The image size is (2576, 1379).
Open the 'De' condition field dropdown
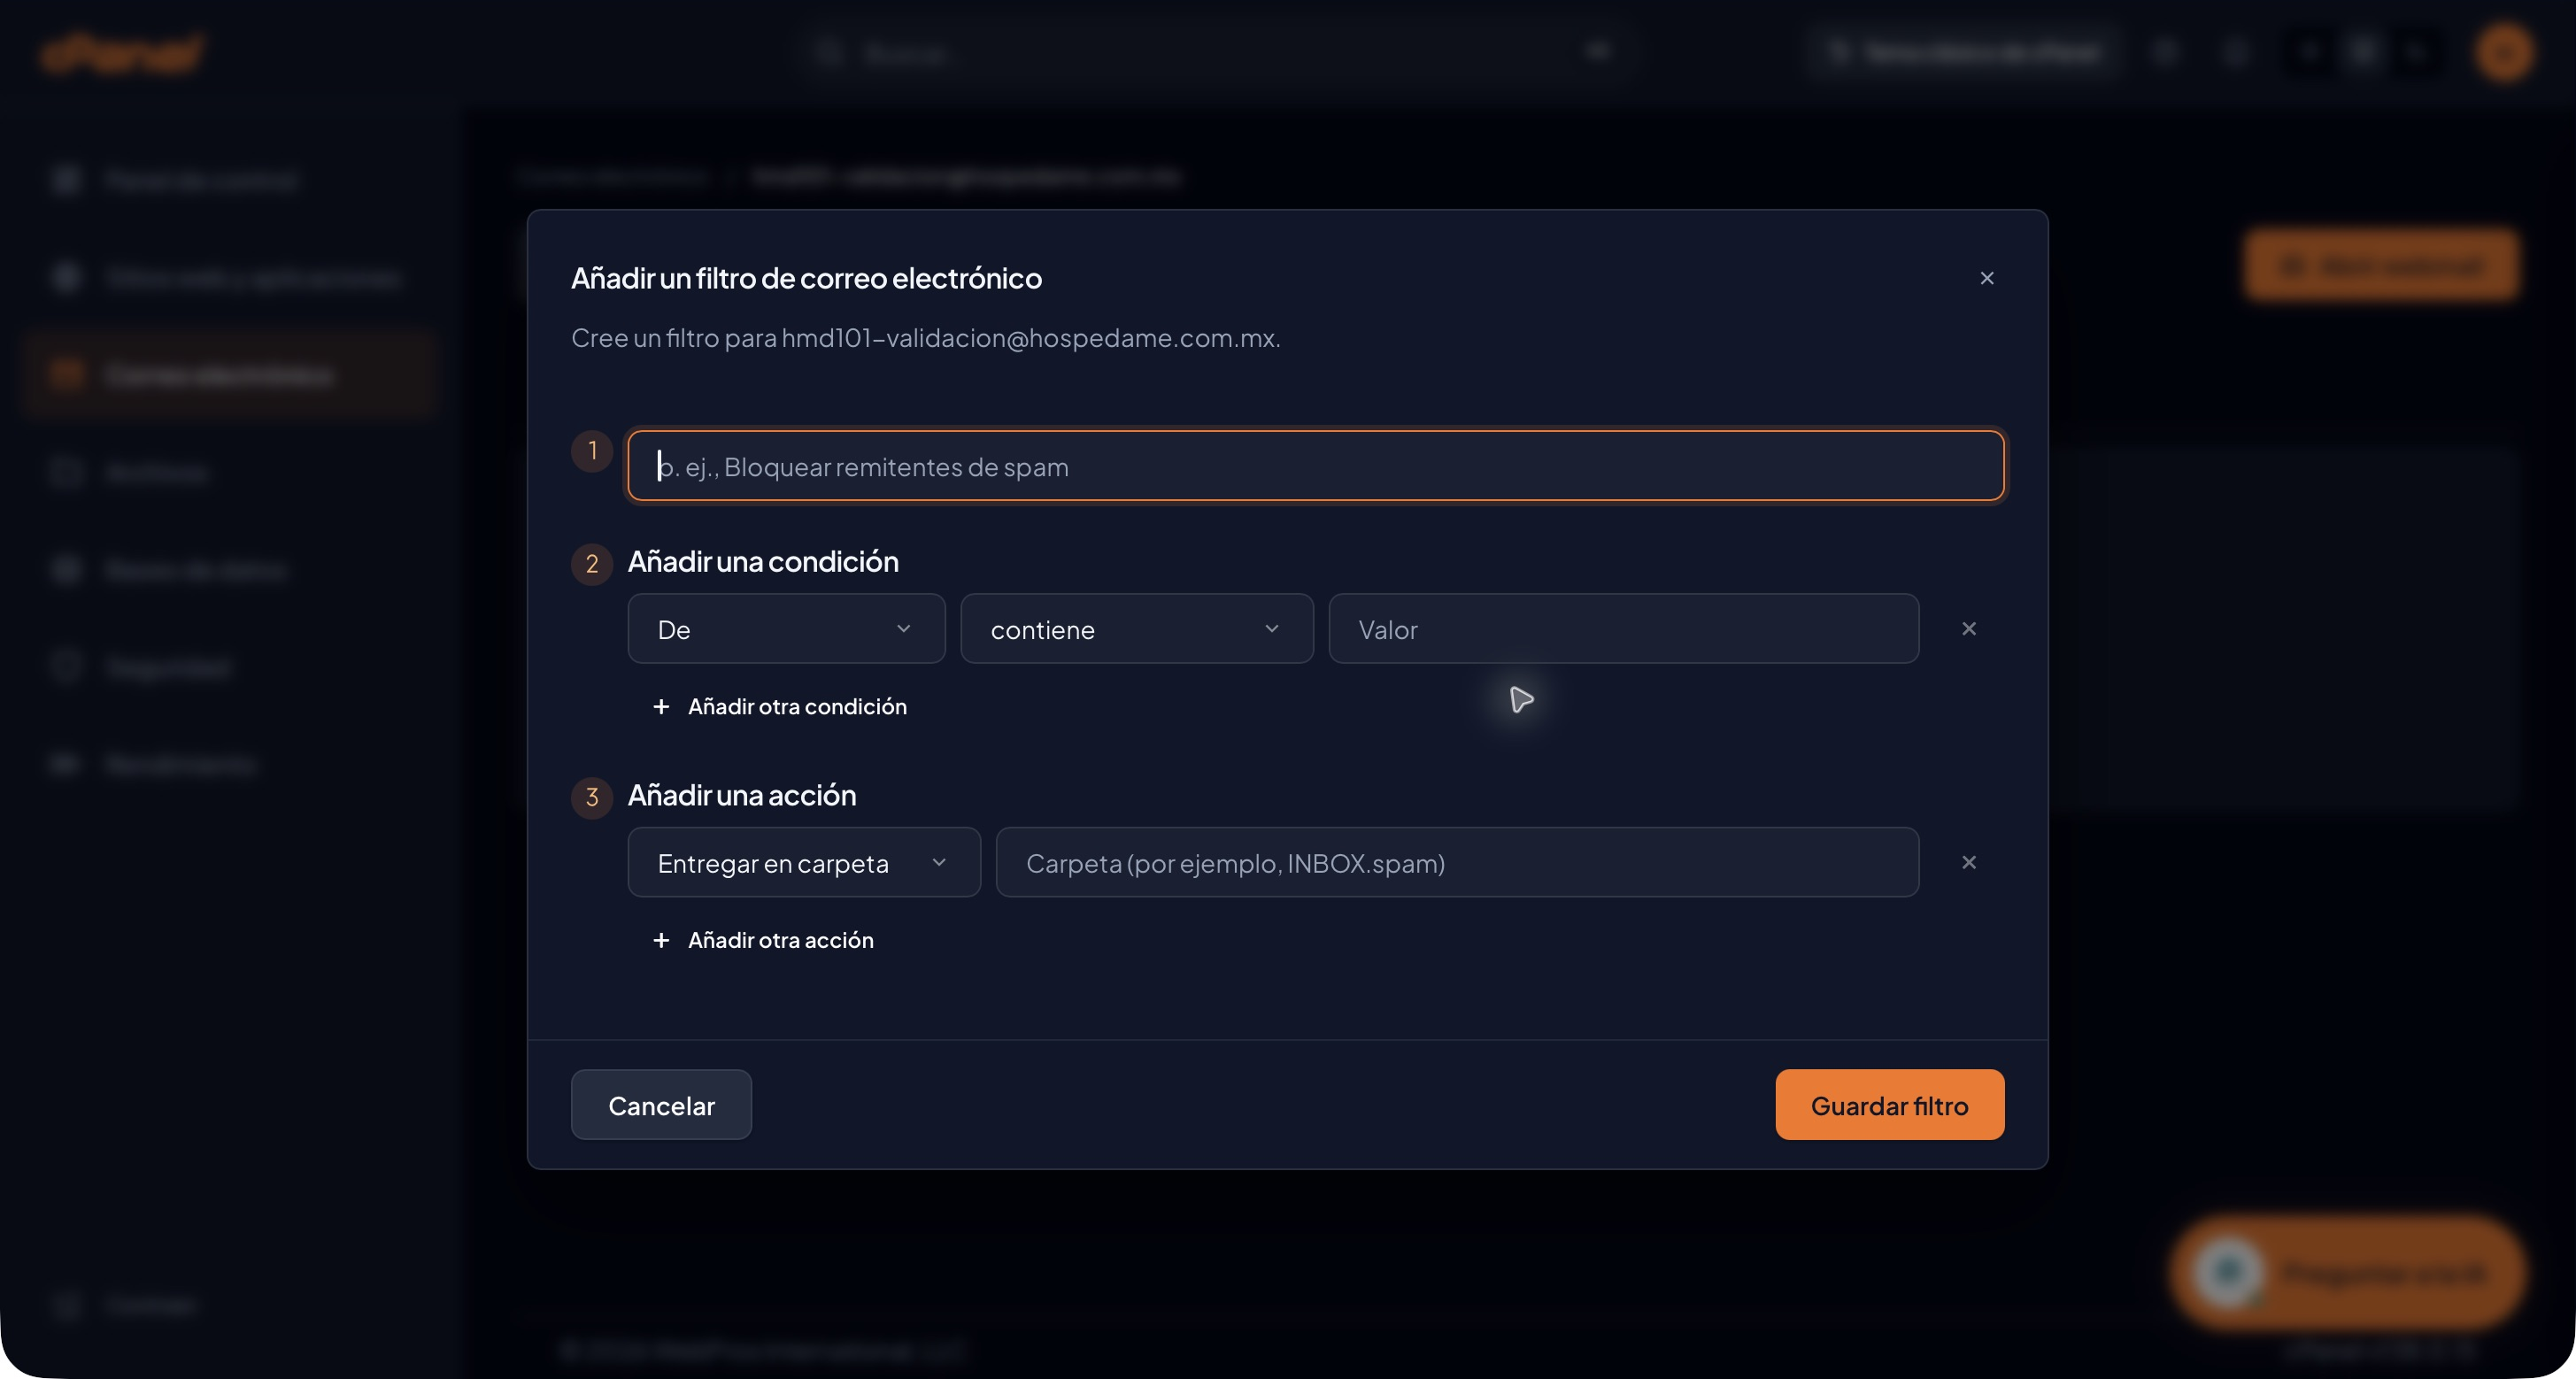click(x=786, y=629)
